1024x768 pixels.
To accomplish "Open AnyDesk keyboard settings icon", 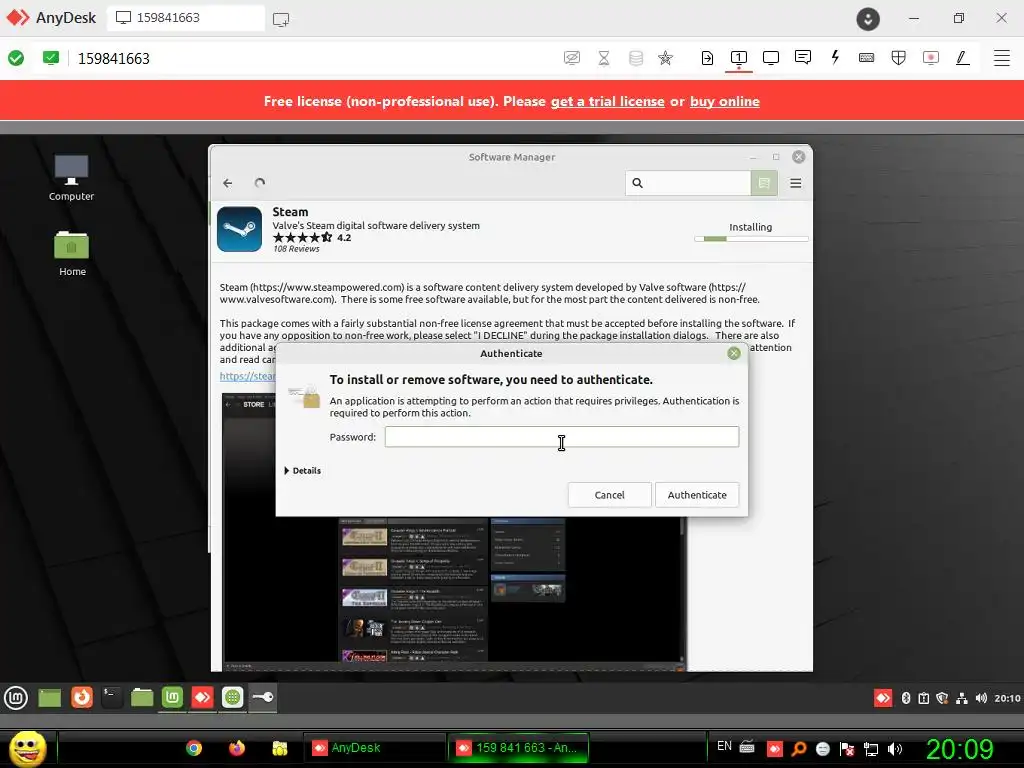I will [867, 58].
